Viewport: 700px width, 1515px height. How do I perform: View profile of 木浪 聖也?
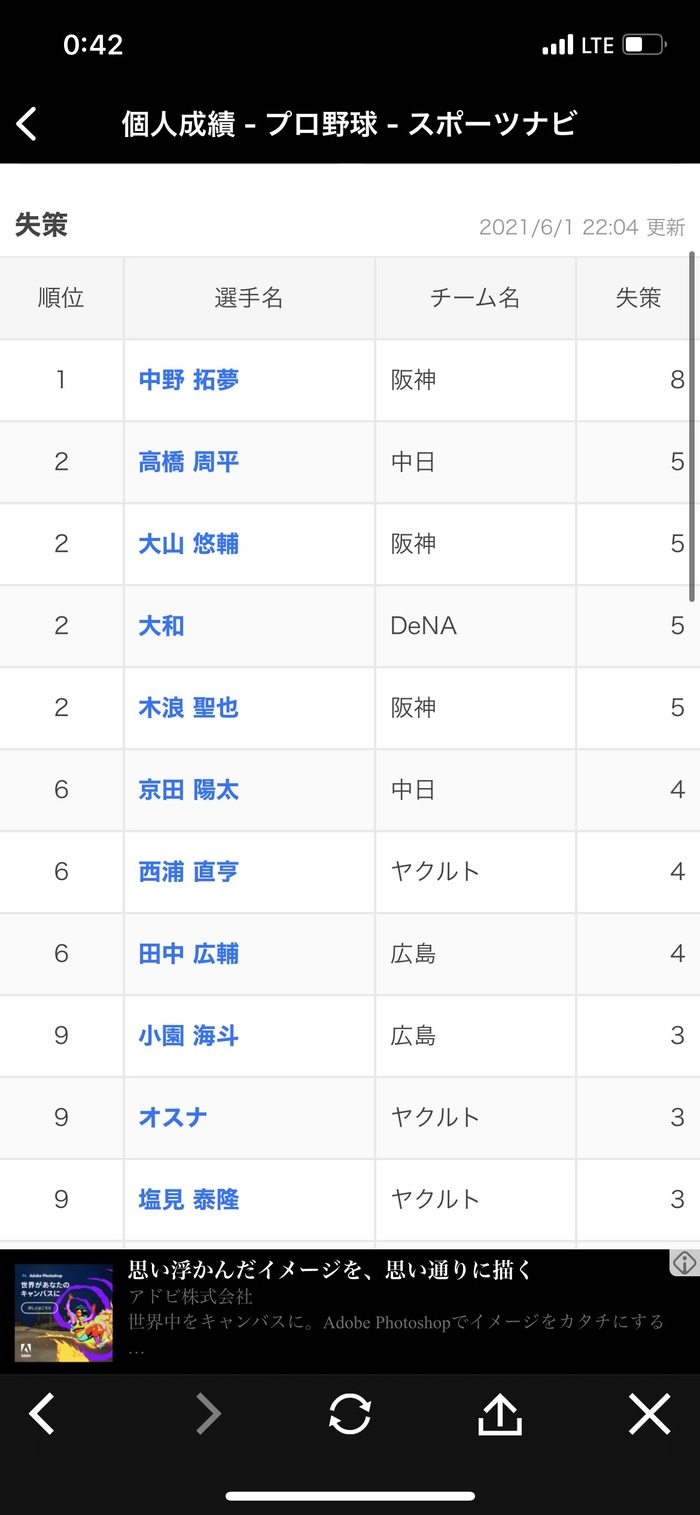(x=189, y=708)
